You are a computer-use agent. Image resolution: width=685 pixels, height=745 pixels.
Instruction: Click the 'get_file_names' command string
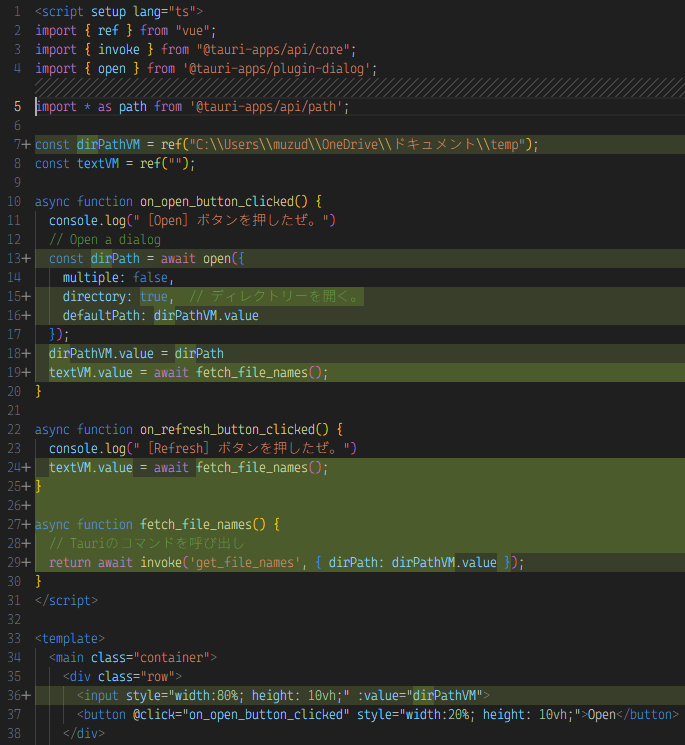click(x=245, y=563)
